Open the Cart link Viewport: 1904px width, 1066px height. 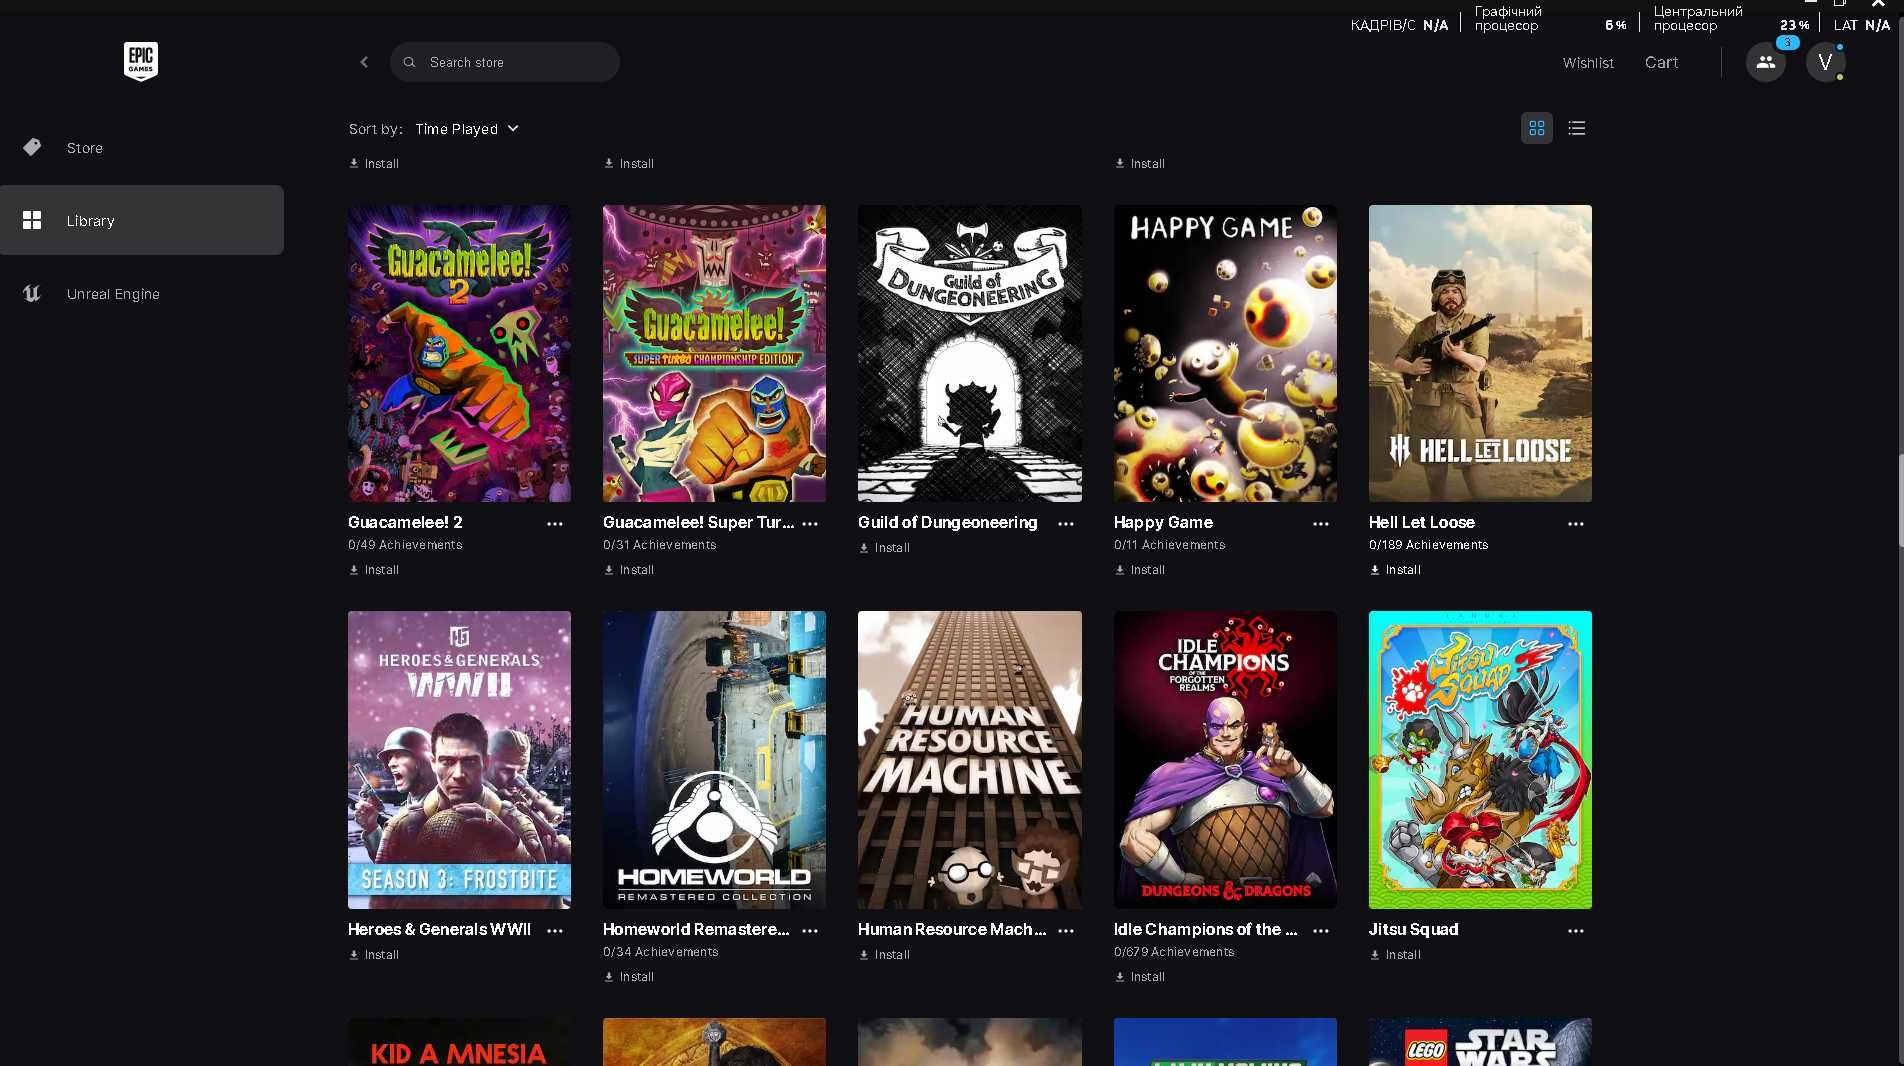[1661, 62]
